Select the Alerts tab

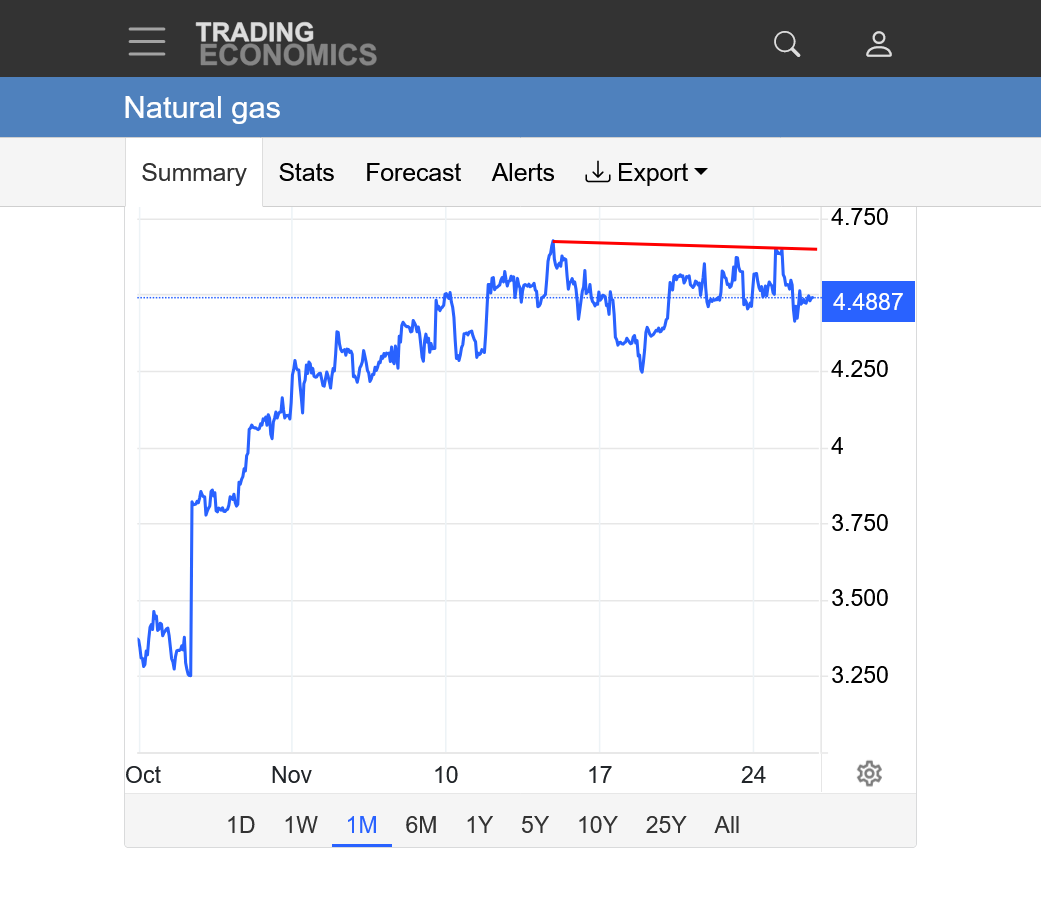[x=523, y=173]
